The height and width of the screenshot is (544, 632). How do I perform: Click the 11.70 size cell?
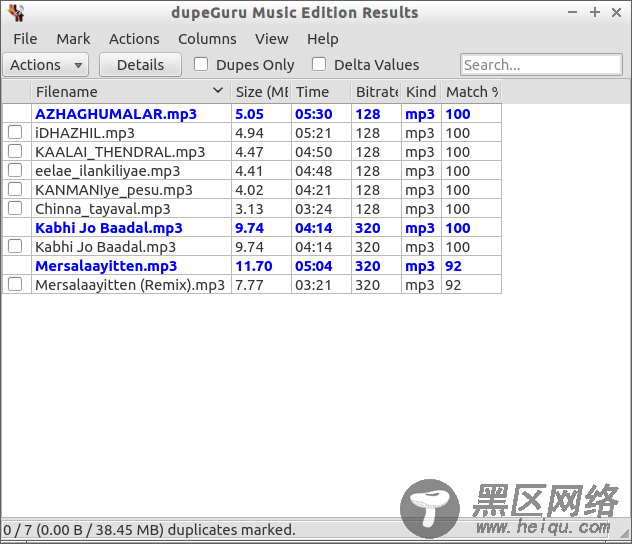coord(261,266)
